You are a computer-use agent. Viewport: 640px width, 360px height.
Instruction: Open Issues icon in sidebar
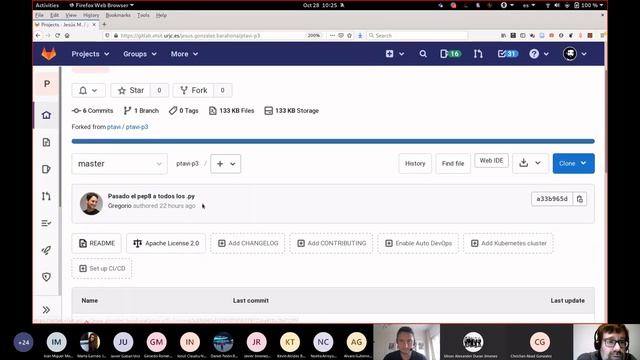tap(46, 169)
